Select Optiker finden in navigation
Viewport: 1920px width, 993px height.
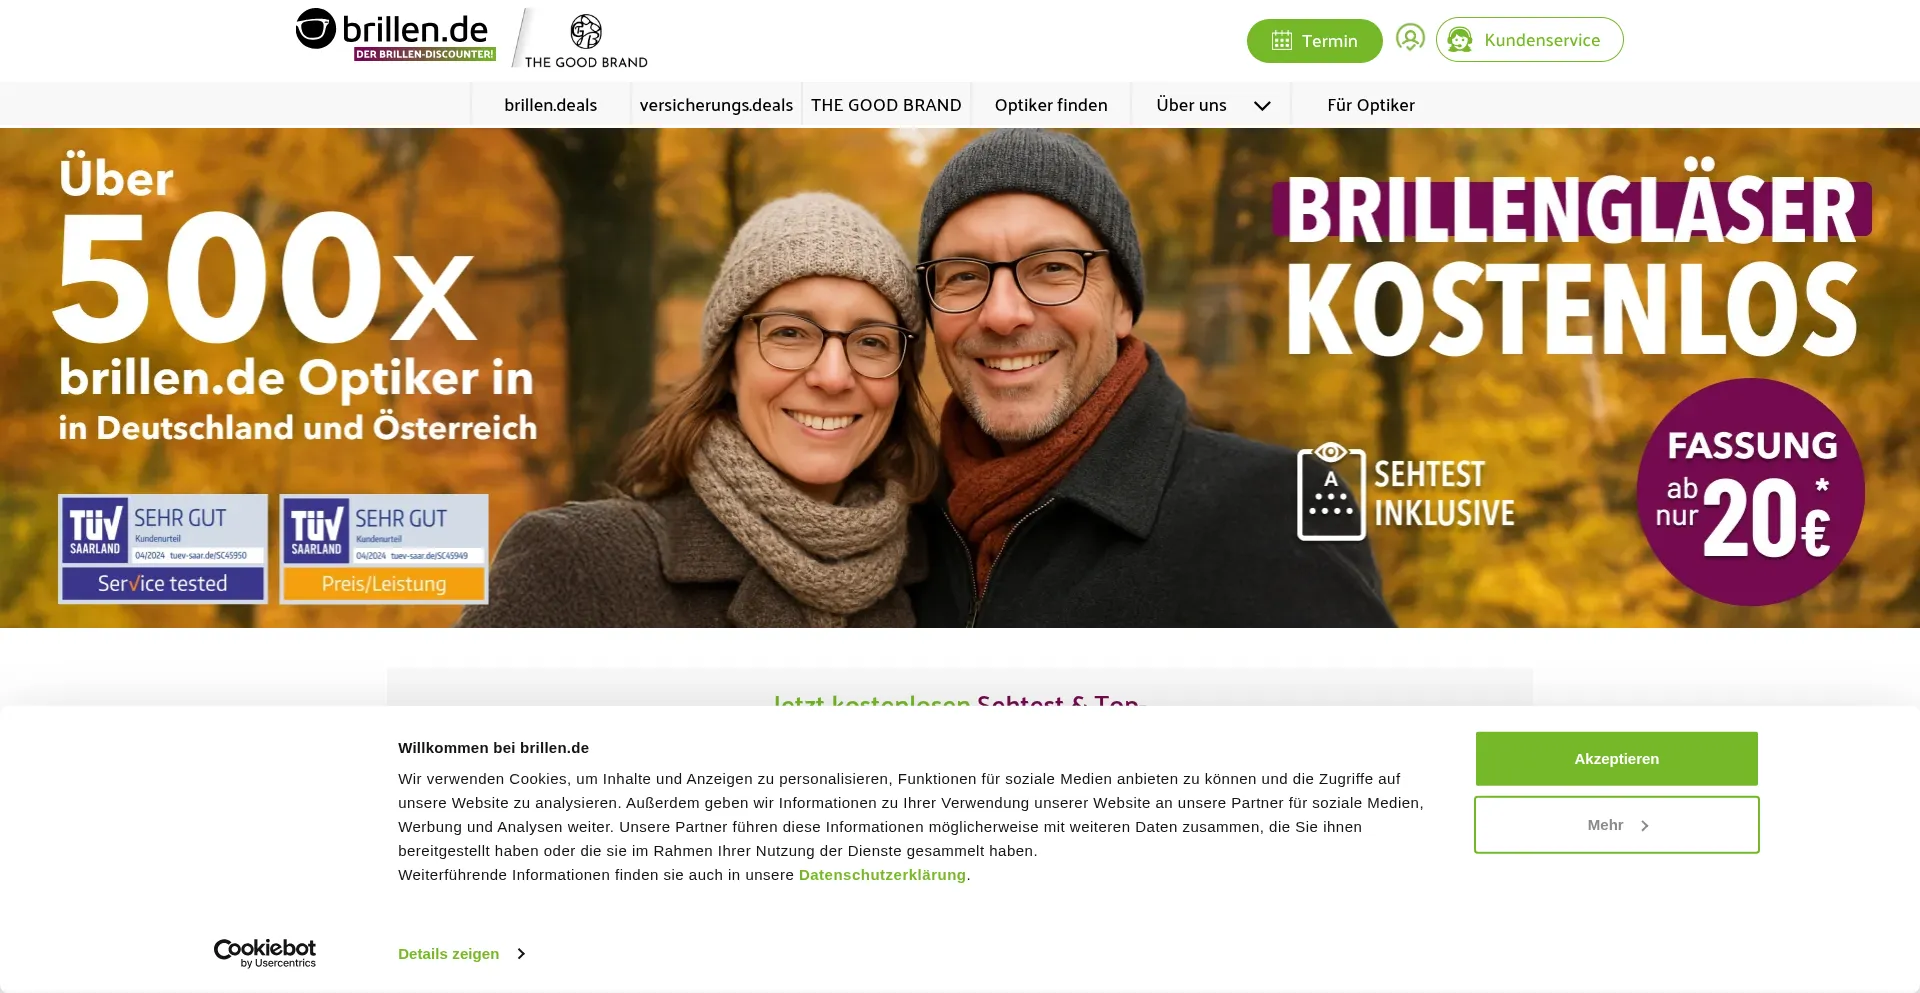[1051, 105]
